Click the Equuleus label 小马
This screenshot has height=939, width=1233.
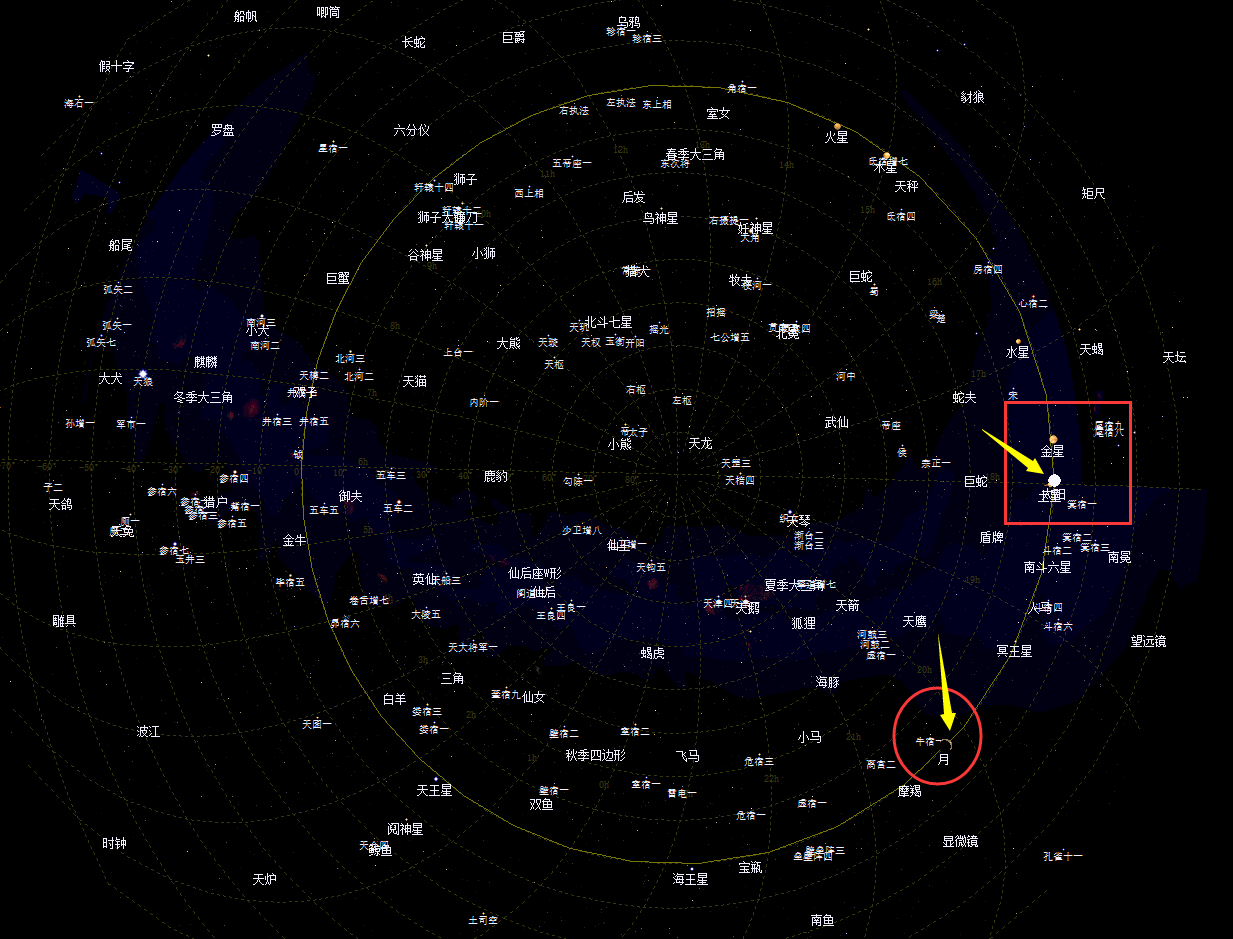click(x=809, y=737)
